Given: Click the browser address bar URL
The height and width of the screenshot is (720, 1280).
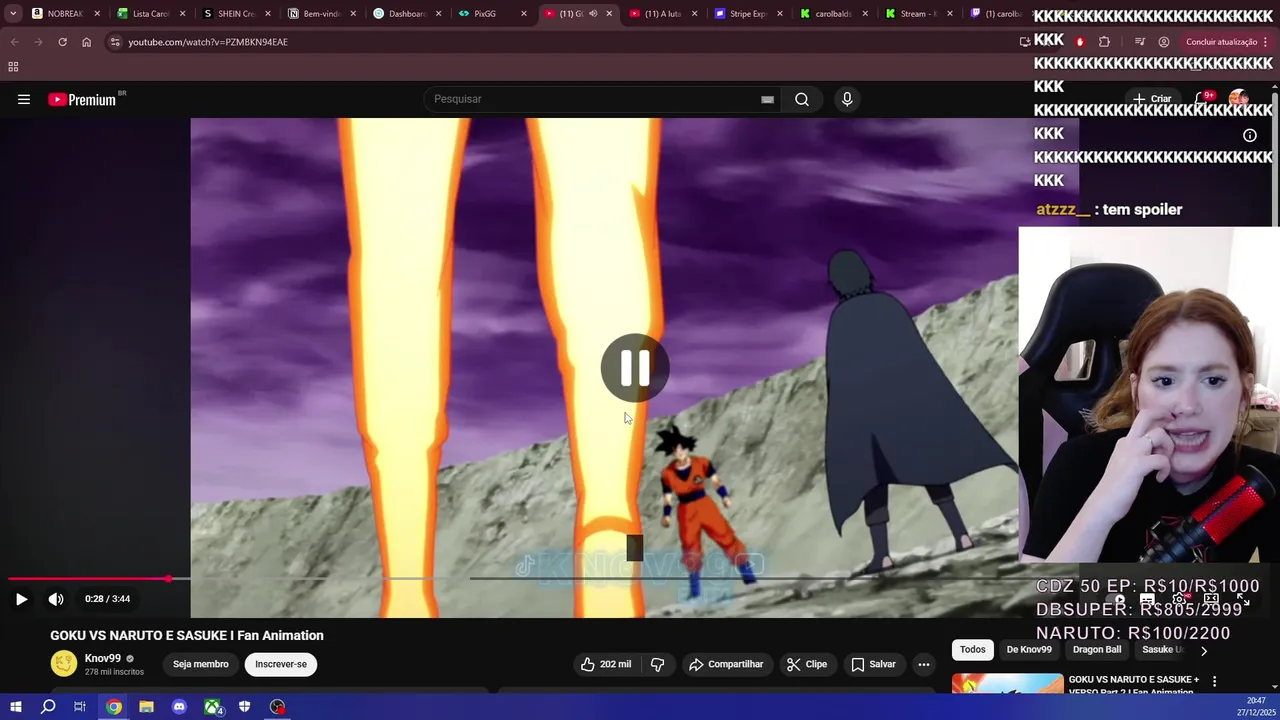Looking at the screenshot, I should click(x=208, y=42).
